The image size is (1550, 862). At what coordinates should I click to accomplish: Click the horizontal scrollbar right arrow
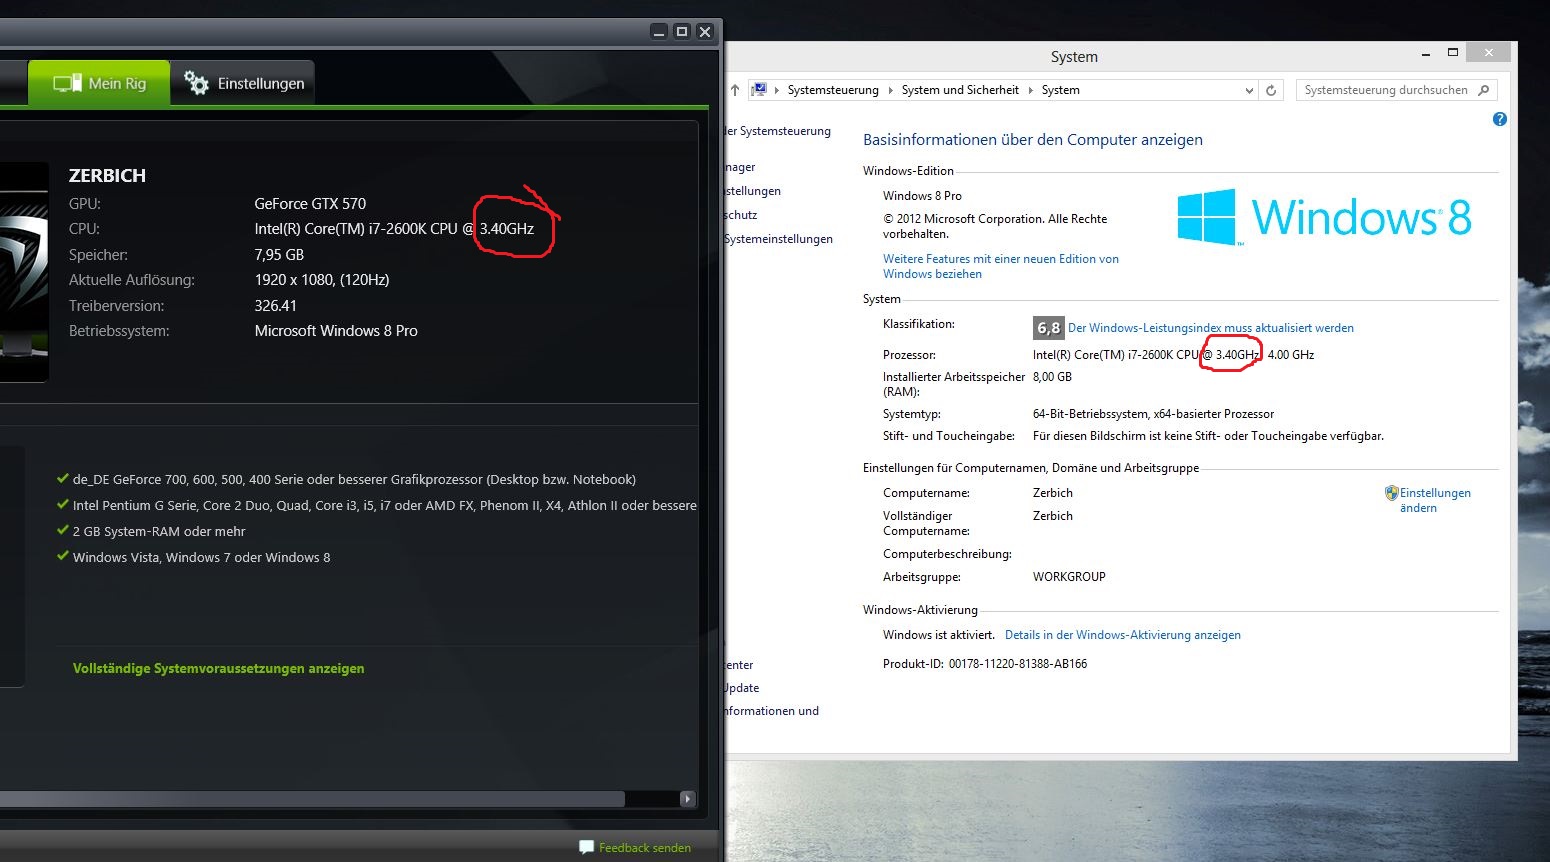click(687, 799)
